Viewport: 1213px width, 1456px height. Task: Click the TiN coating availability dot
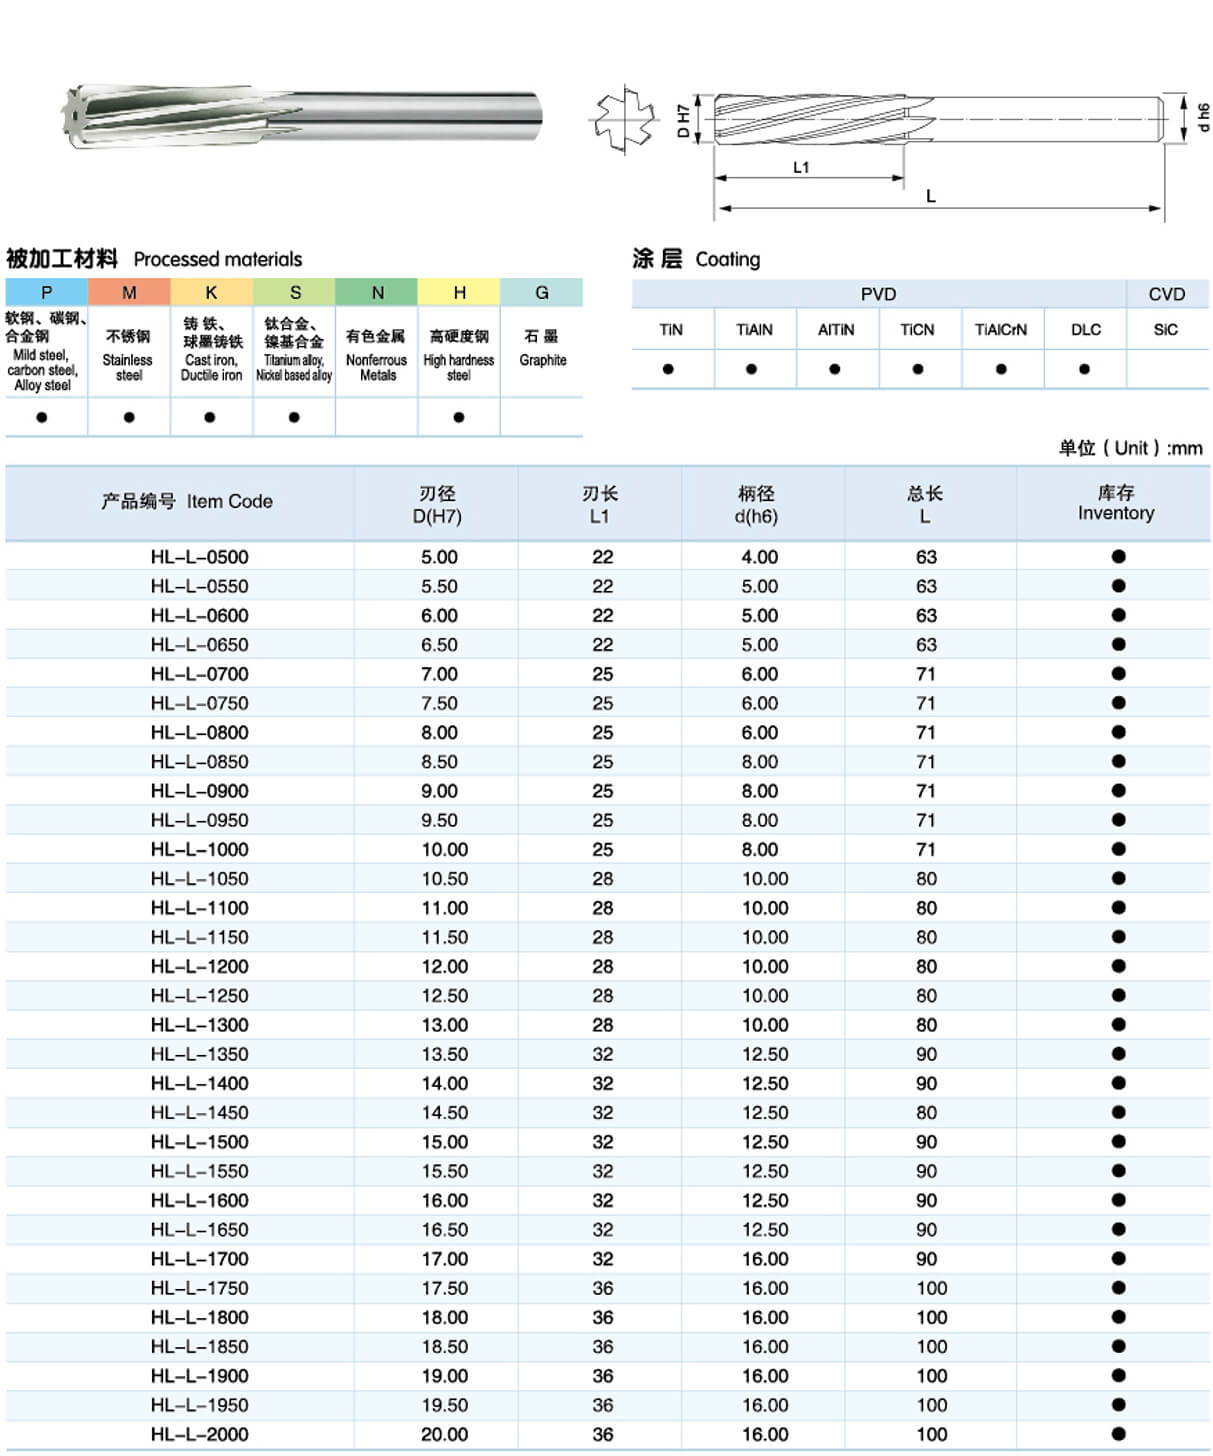pos(668,369)
